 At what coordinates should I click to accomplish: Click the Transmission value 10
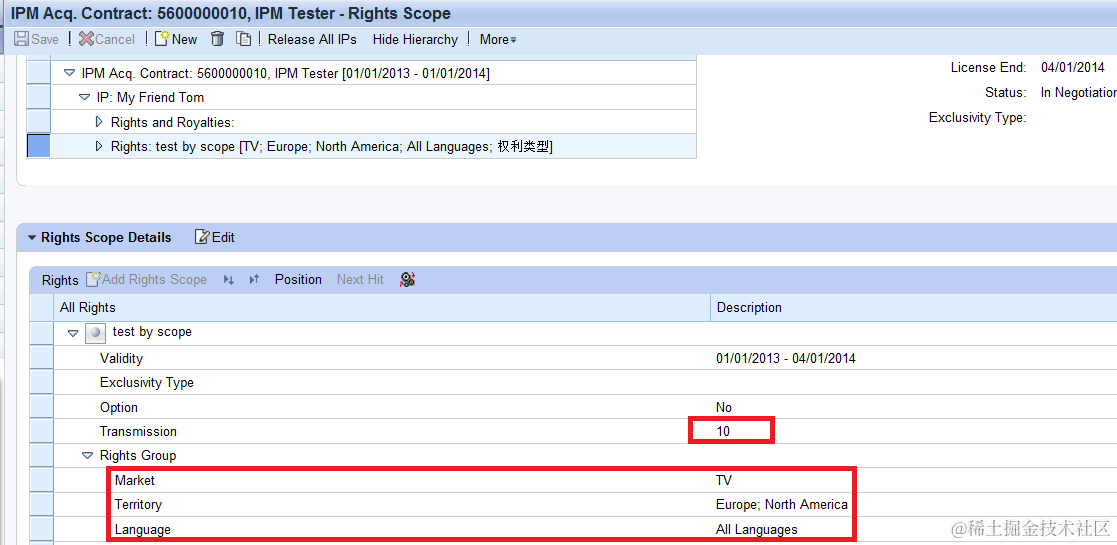(723, 431)
